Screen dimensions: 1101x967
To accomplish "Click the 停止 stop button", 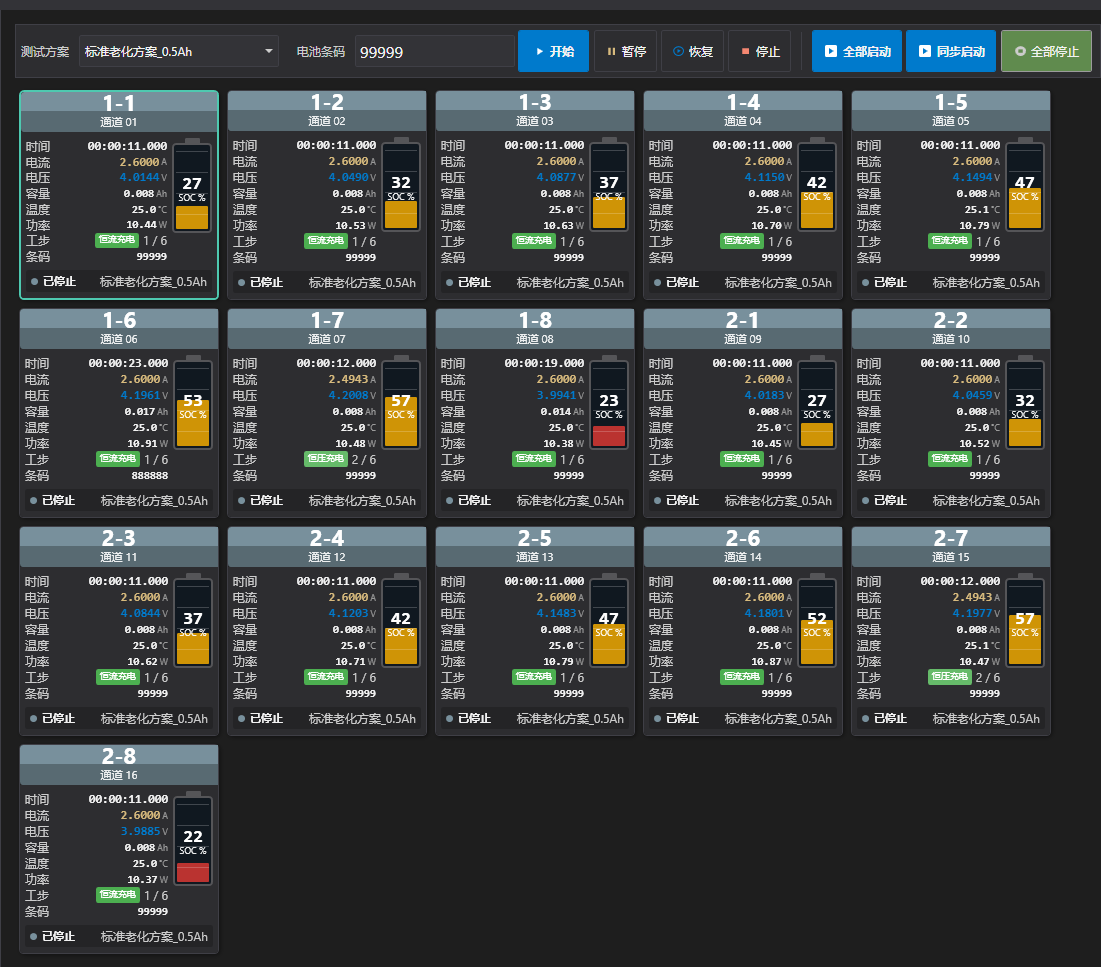I will coord(760,51).
